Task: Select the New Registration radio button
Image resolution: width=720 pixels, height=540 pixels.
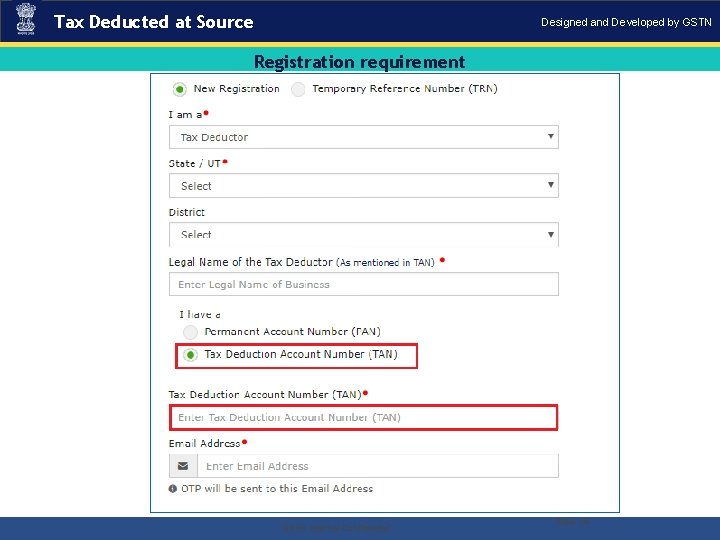Action: pos(180,89)
